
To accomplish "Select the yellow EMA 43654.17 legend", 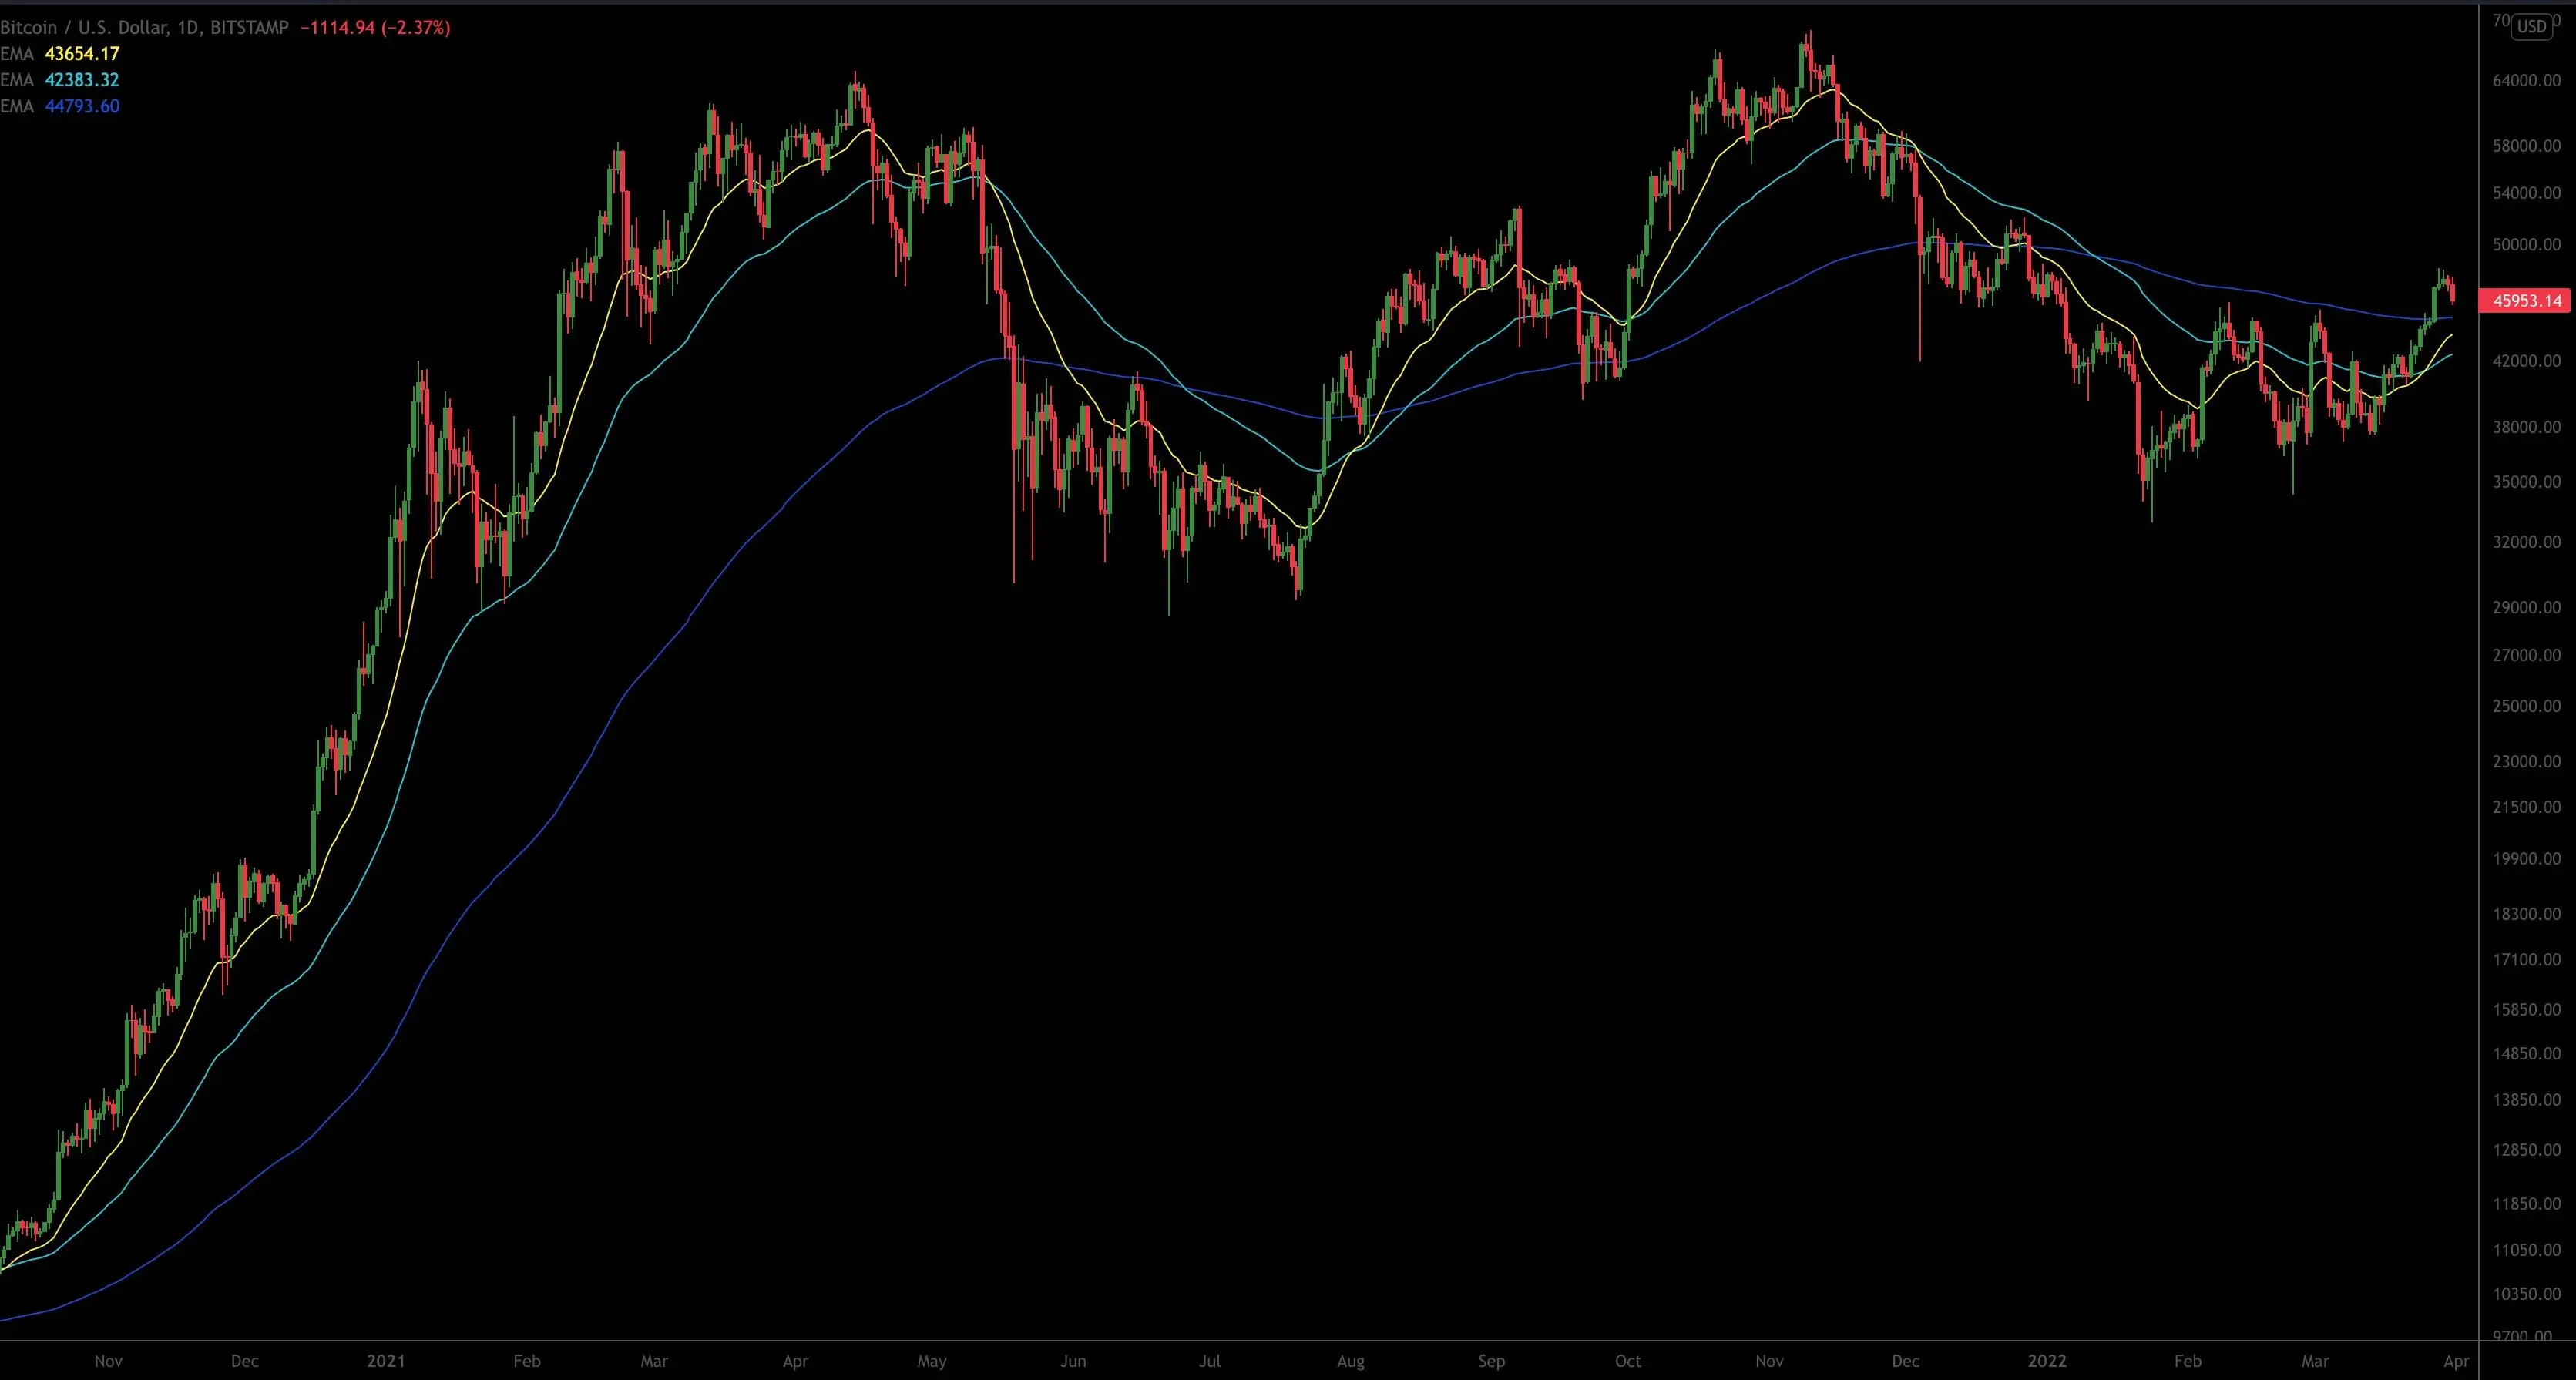I will pos(60,54).
